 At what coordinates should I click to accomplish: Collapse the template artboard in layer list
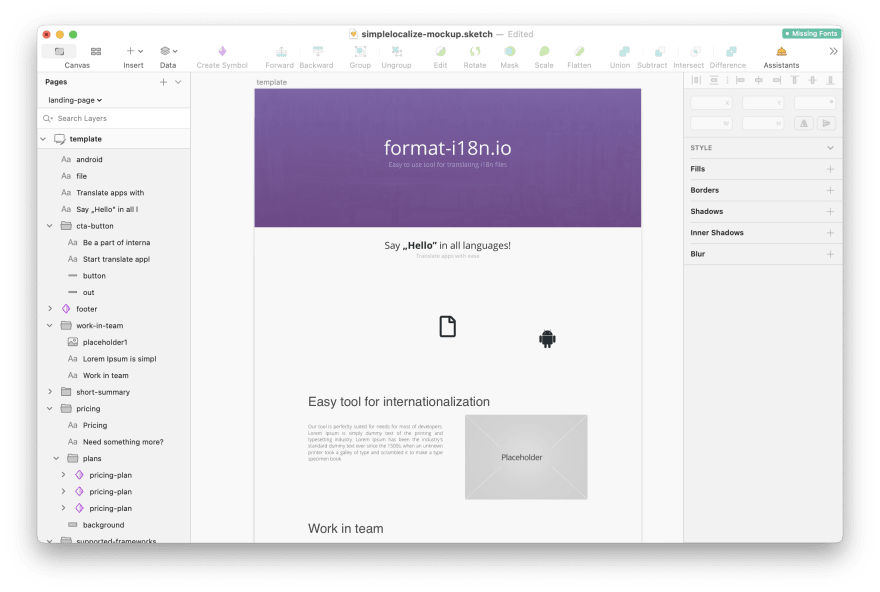pyautogui.click(x=43, y=139)
